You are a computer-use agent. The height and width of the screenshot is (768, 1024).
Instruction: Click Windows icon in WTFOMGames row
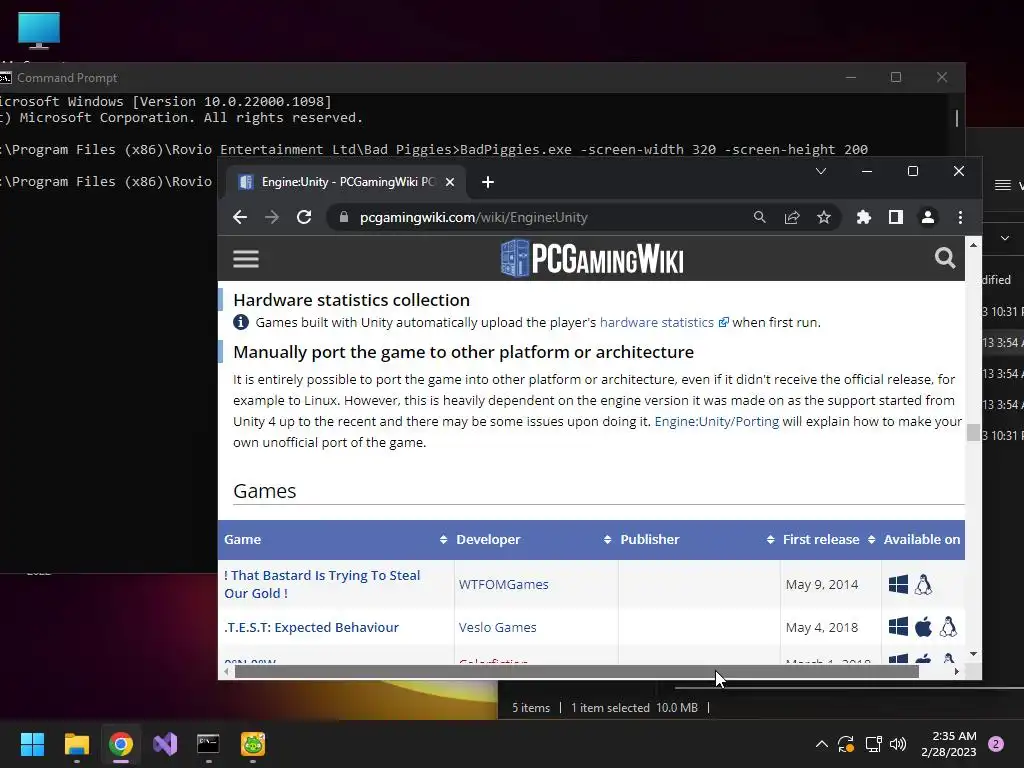pyautogui.click(x=898, y=584)
